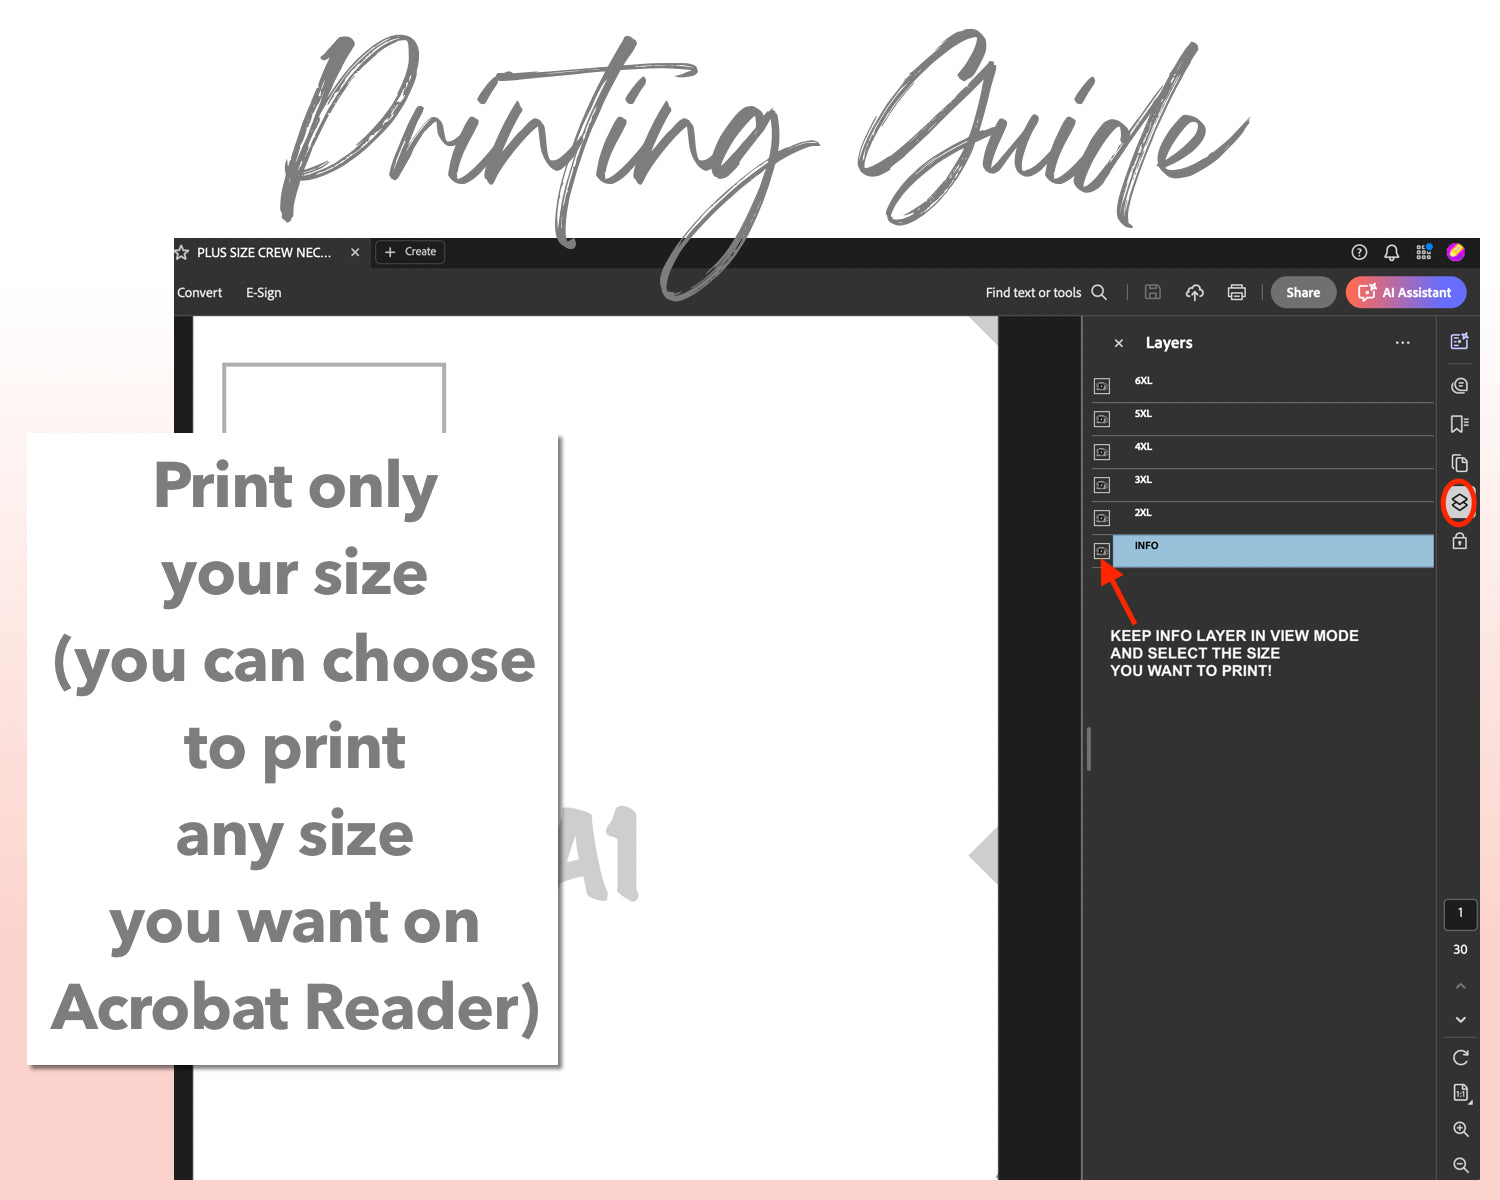Toggle the INFO layer eye icon

point(1102,551)
